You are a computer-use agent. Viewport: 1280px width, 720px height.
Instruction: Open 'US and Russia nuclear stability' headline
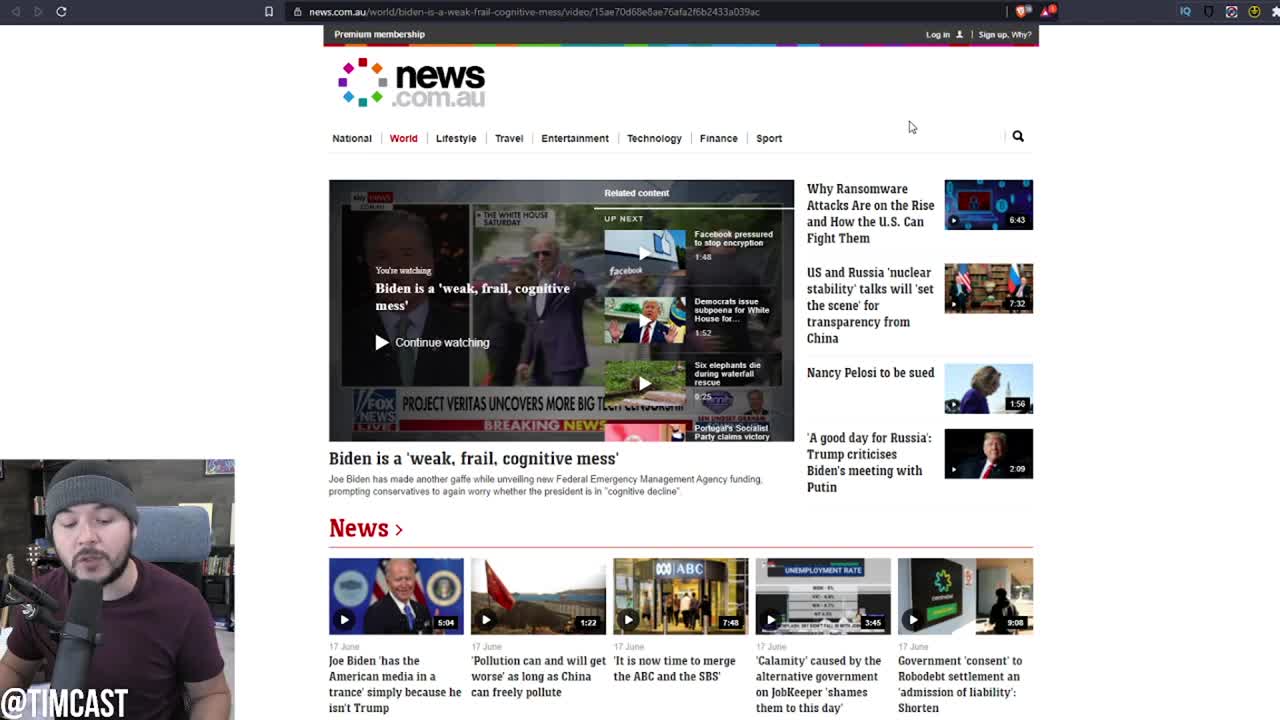pyautogui.click(x=870, y=305)
